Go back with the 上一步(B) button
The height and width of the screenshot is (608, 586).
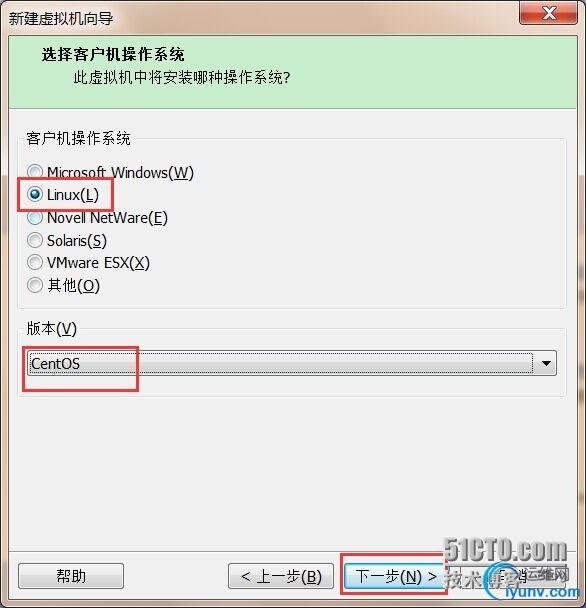coord(281,576)
